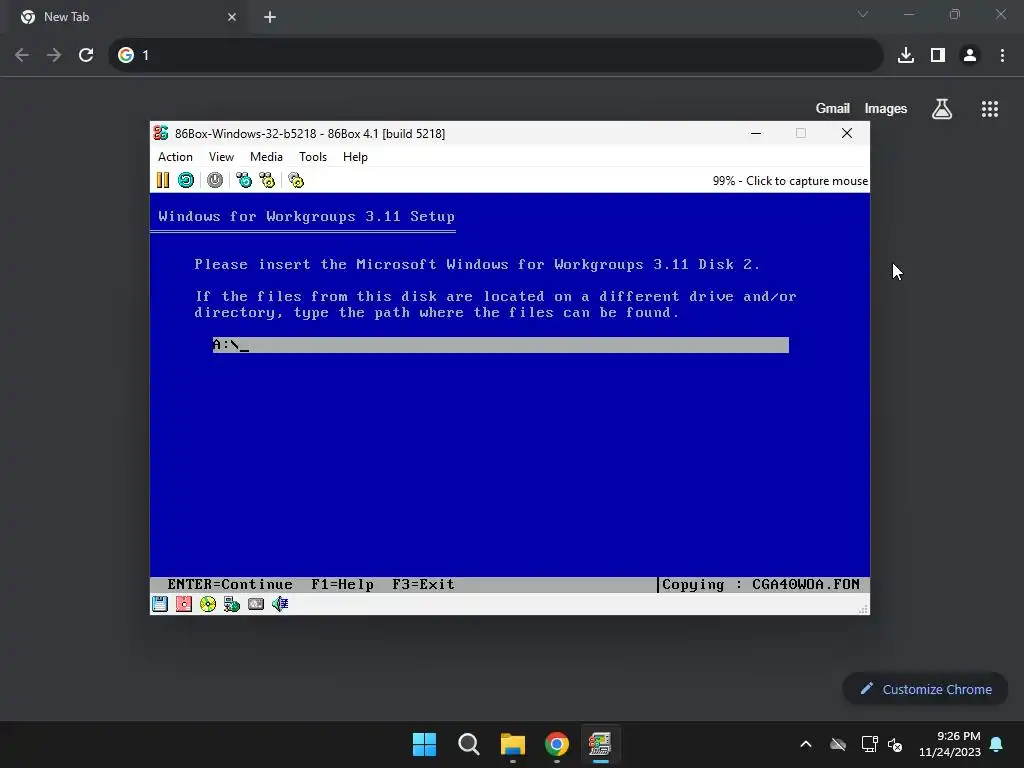Open the 86Box View menu
This screenshot has height=768, width=1024.
(x=221, y=157)
